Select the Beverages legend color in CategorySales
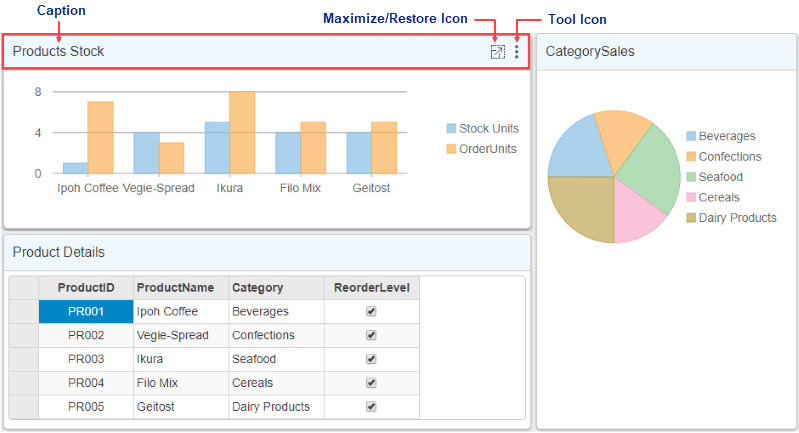This screenshot has height=433, width=799. [691, 136]
